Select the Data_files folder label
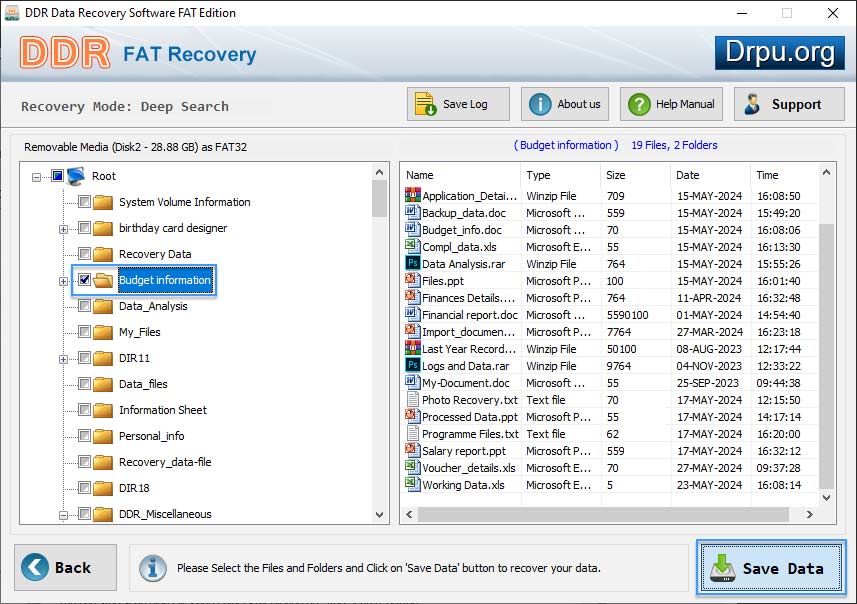This screenshot has height=604, width=857. coord(143,384)
